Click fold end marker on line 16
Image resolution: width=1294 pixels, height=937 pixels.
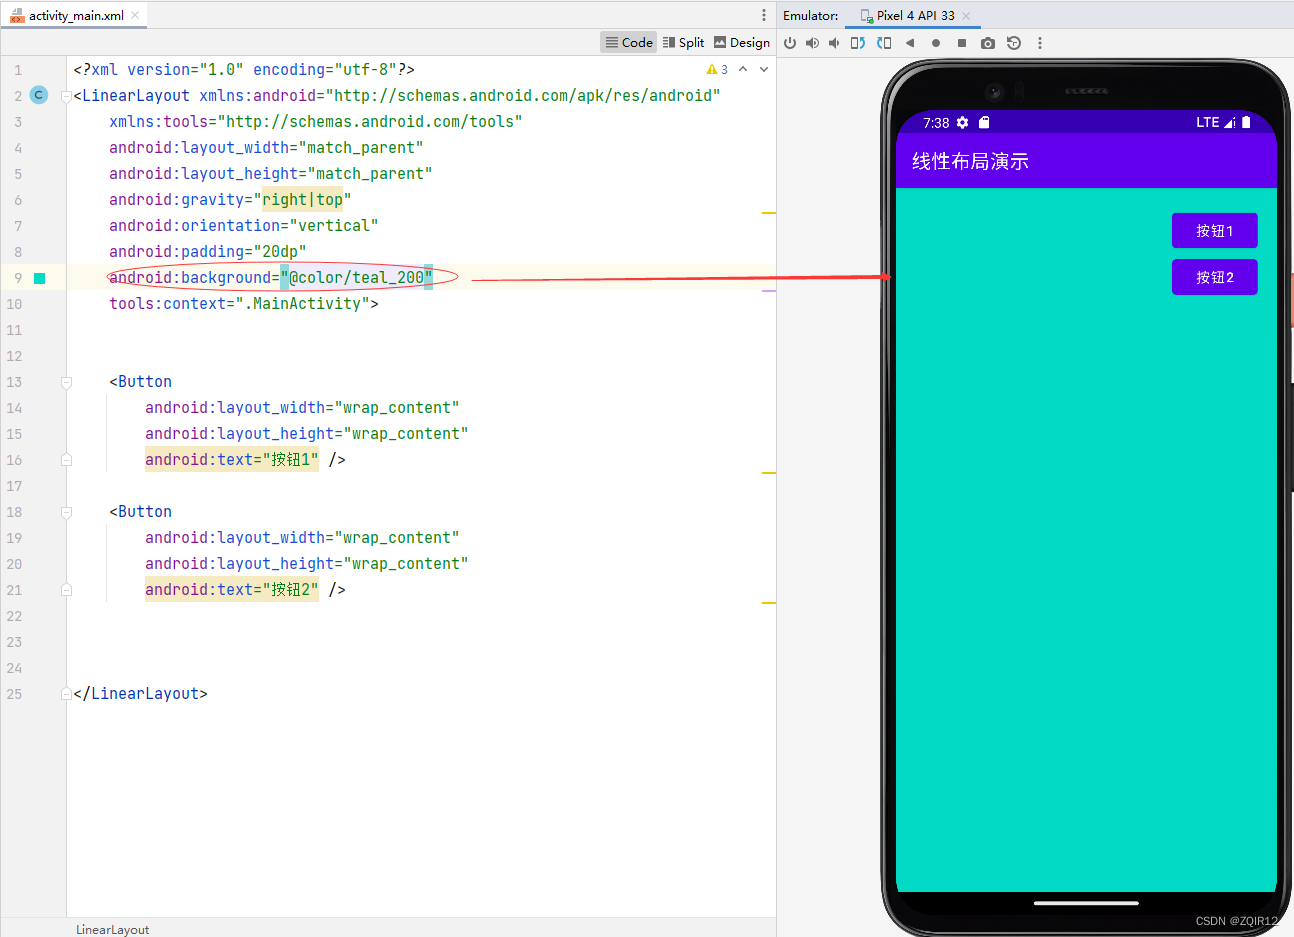pos(66,460)
